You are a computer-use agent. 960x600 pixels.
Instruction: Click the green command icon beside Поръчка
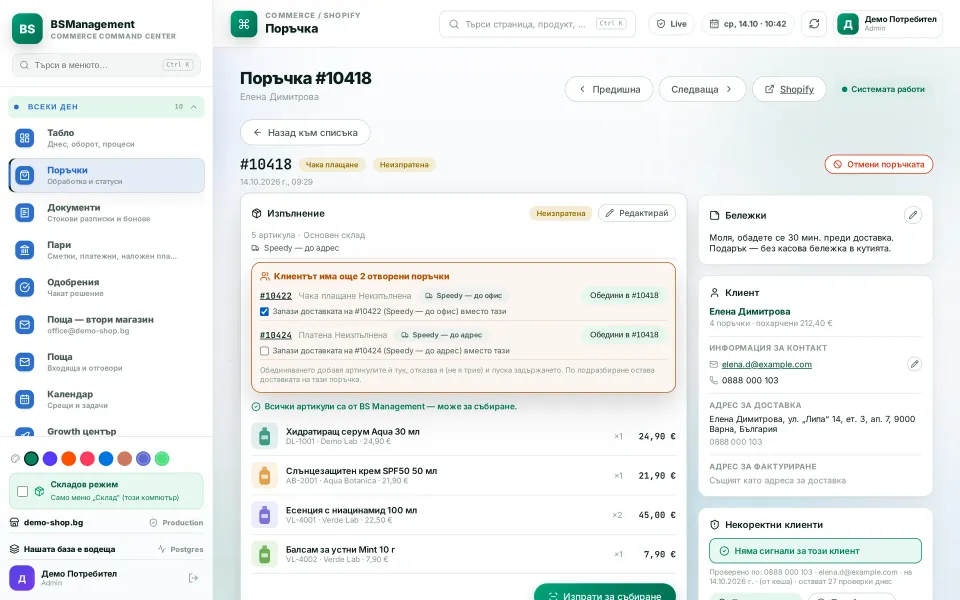coord(244,24)
